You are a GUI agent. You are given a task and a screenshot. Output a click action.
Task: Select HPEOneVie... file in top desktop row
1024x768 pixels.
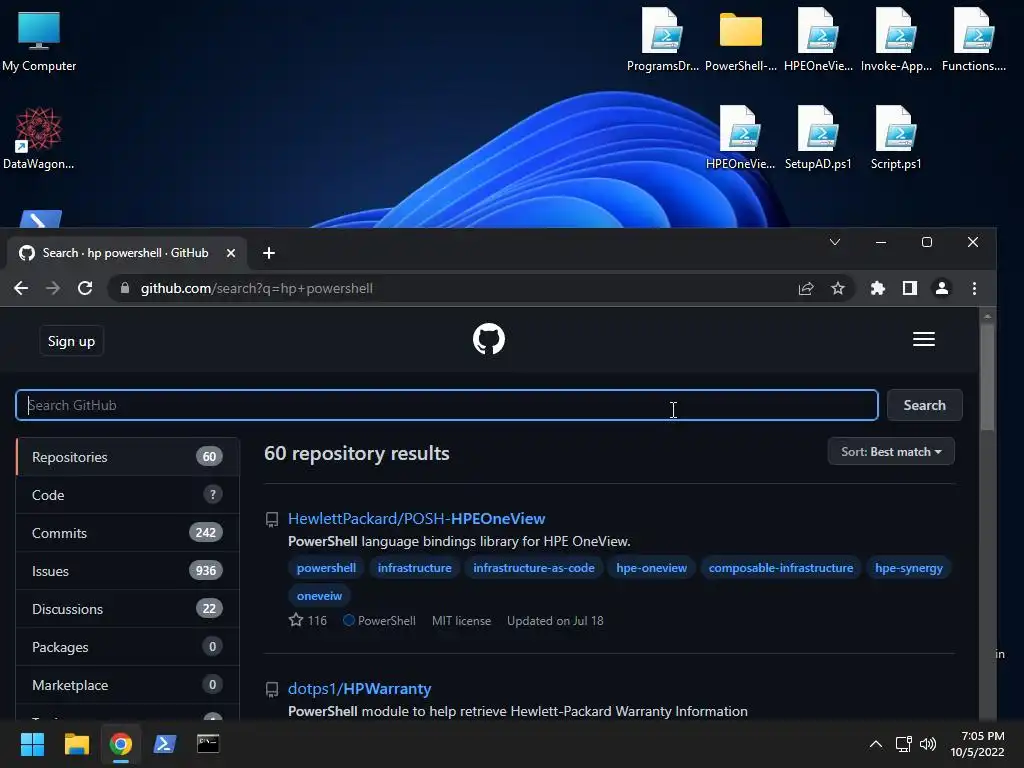(818, 40)
